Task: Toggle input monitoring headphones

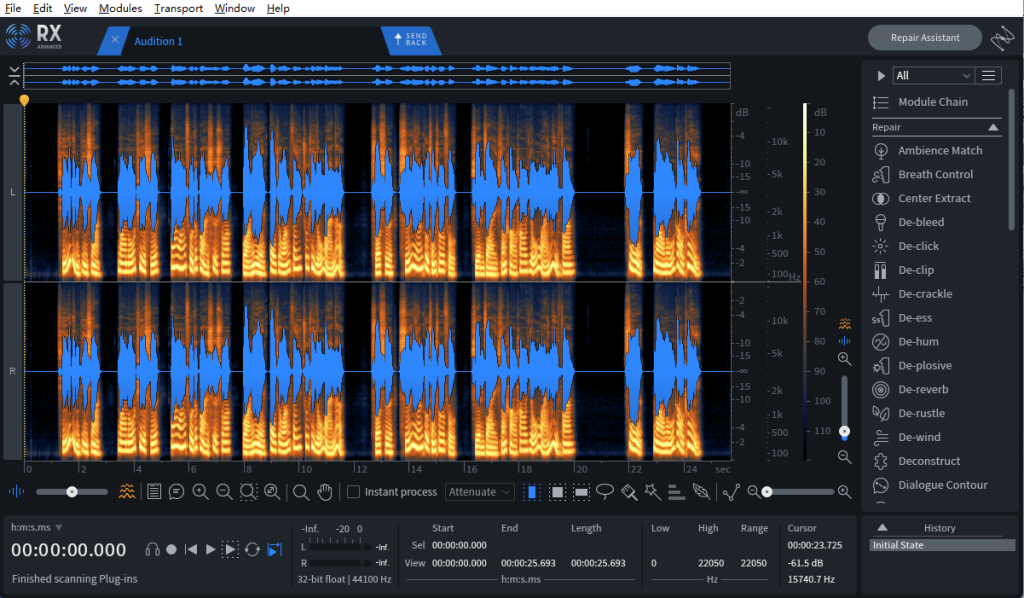Action: (152, 550)
